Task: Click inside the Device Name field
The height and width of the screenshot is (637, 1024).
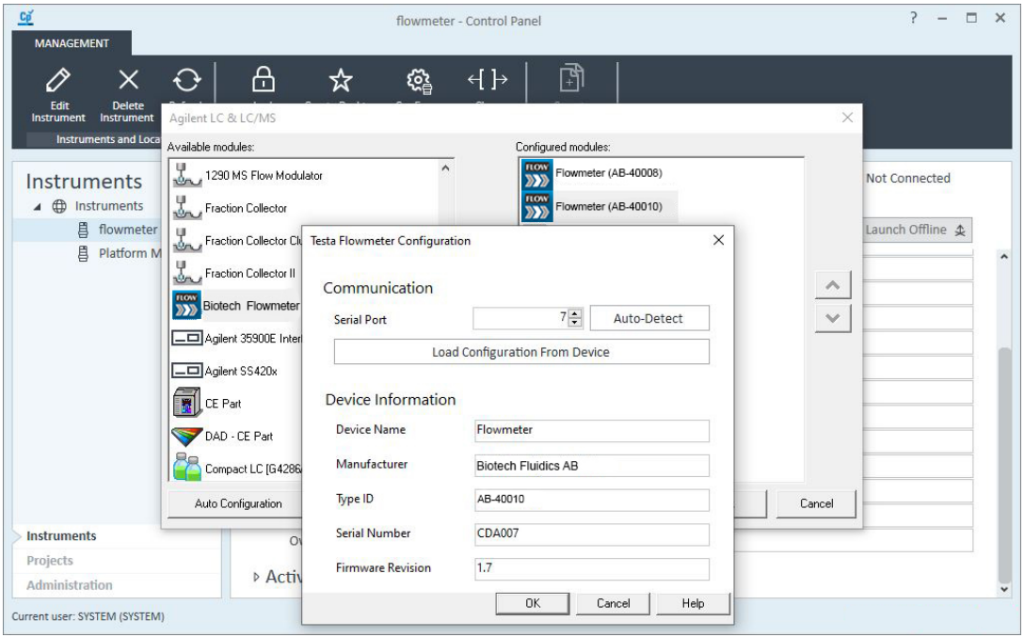Action: [592, 430]
